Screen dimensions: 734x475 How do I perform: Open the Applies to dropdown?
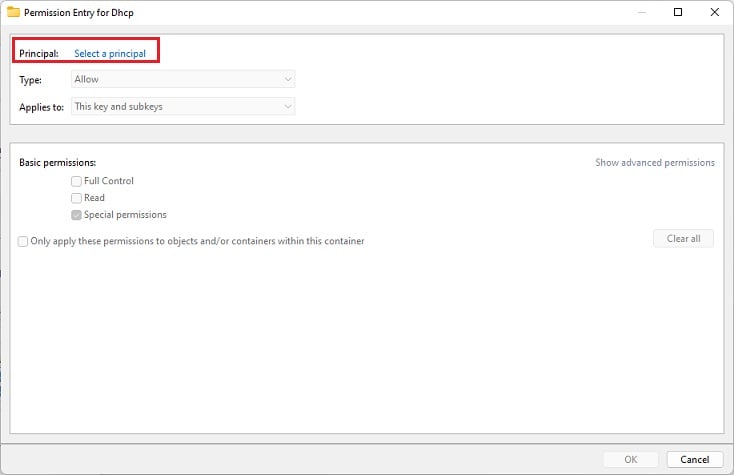pos(183,106)
